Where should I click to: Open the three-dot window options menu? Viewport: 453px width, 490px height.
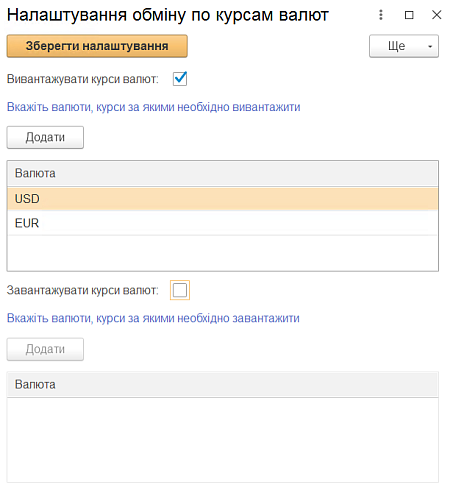[x=381, y=15]
